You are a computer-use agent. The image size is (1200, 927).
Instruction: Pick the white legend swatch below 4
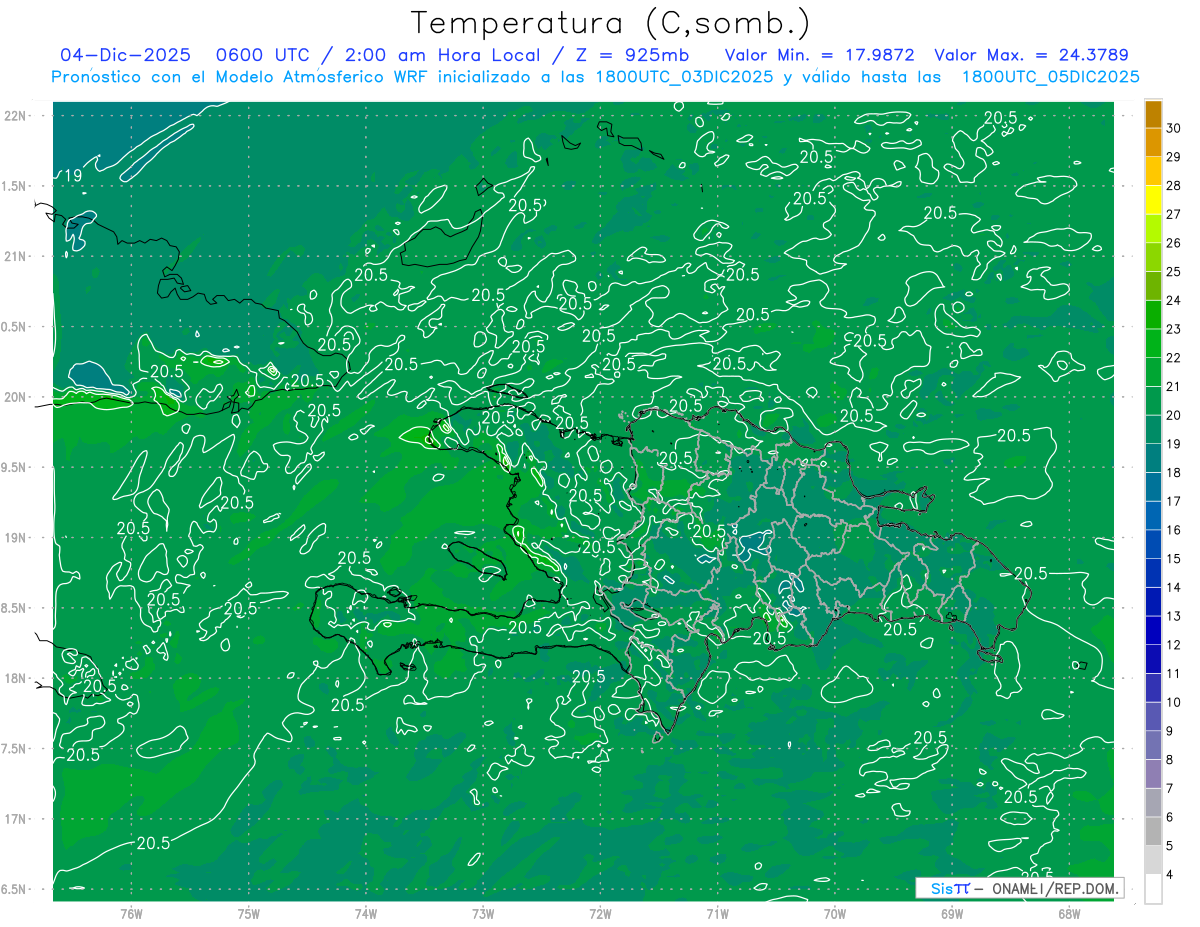point(1153,889)
